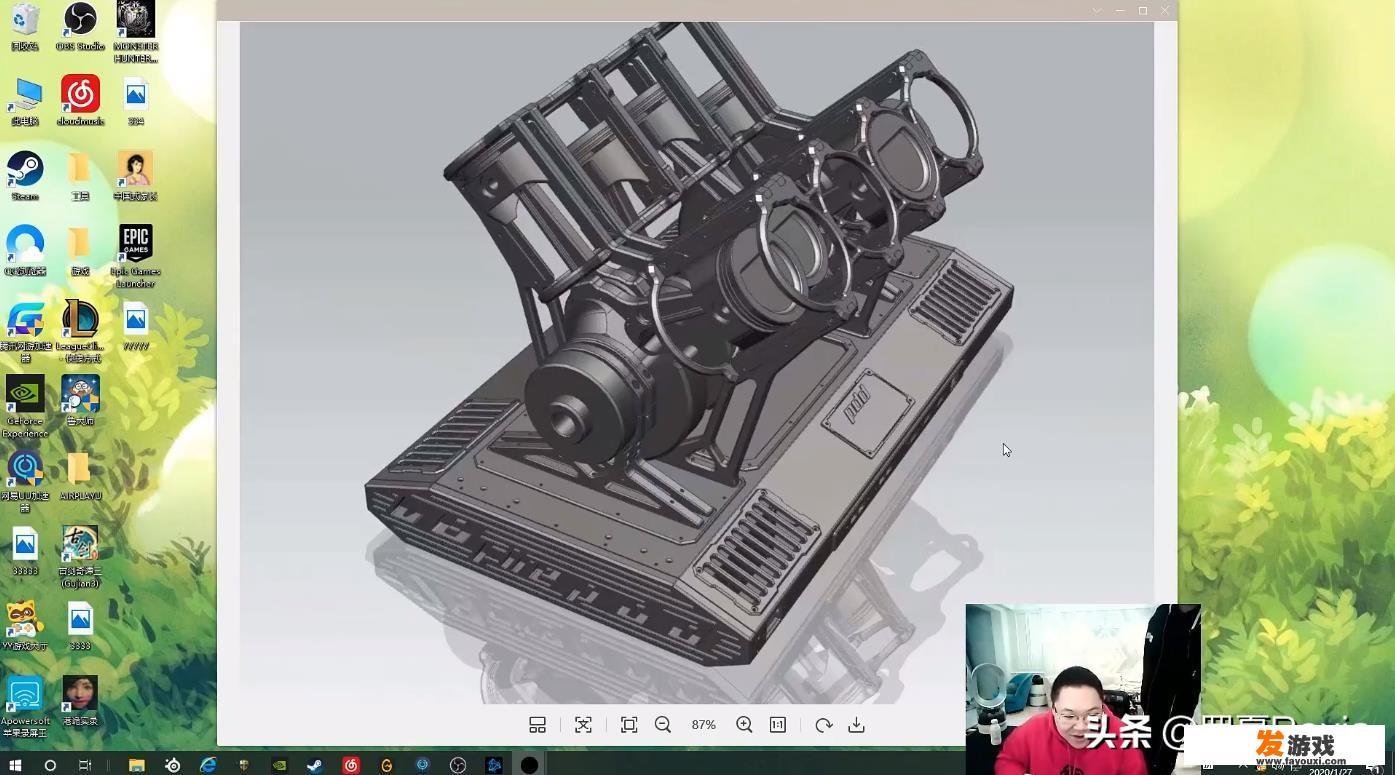Image resolution: width=1395 pixels, height=775 pixels.
Task: Launch NetEase UU accelerator shortcut
Action: click(25, 482)
